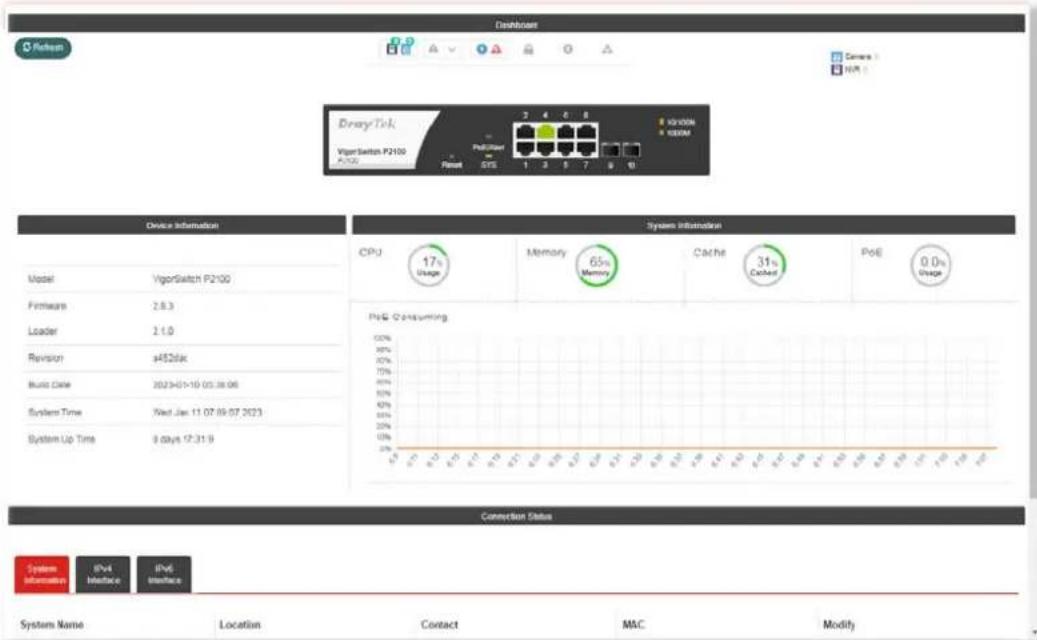This screenshot has width=1037, height=640.
Task: Click the dark device icon with green badge
Action: point(392,48)
